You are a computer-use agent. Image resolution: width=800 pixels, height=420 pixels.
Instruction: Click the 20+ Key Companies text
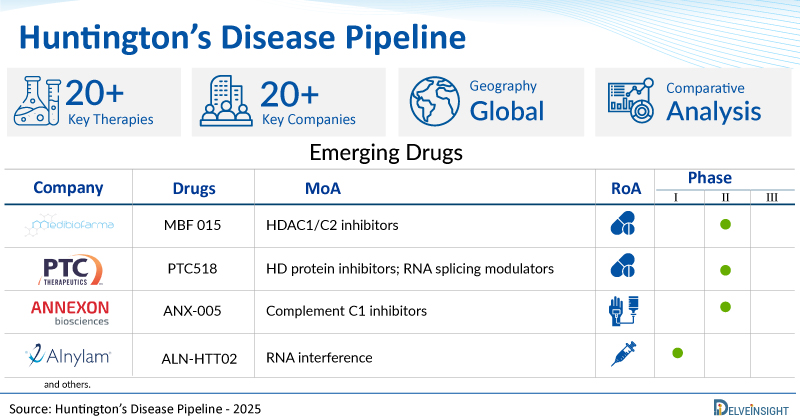(x=308, y=102)
